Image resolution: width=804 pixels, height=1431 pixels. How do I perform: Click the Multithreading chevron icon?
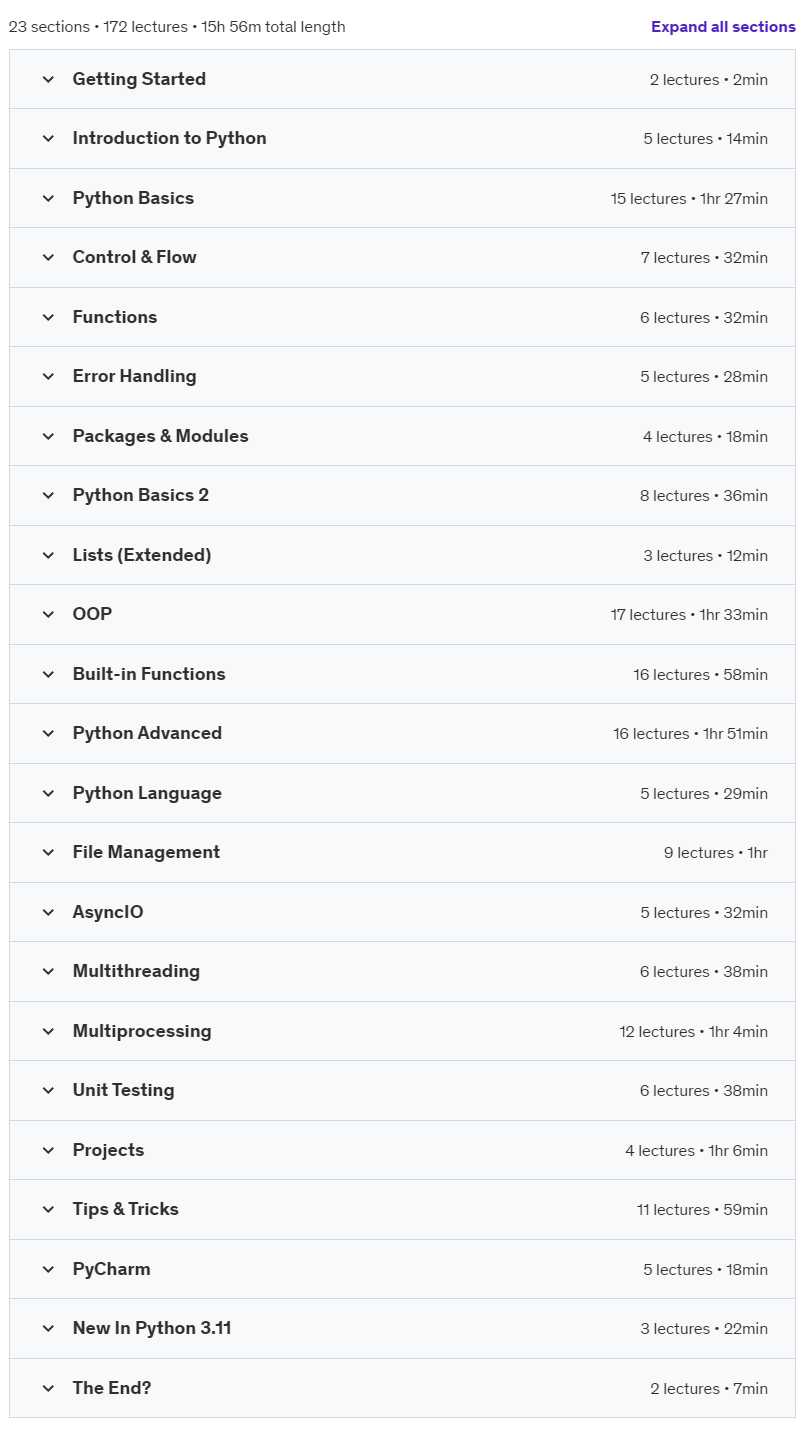pos(48,971)
